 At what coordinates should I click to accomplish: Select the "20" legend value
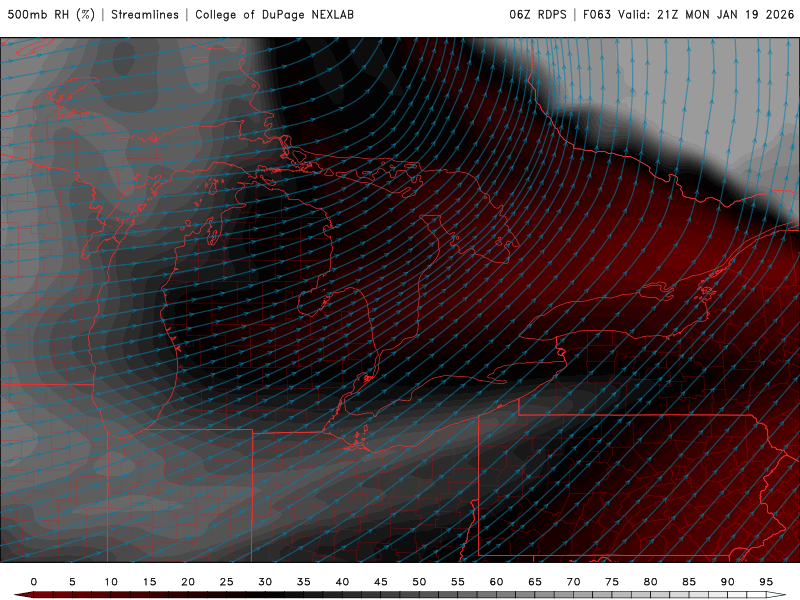pos(188,582)
